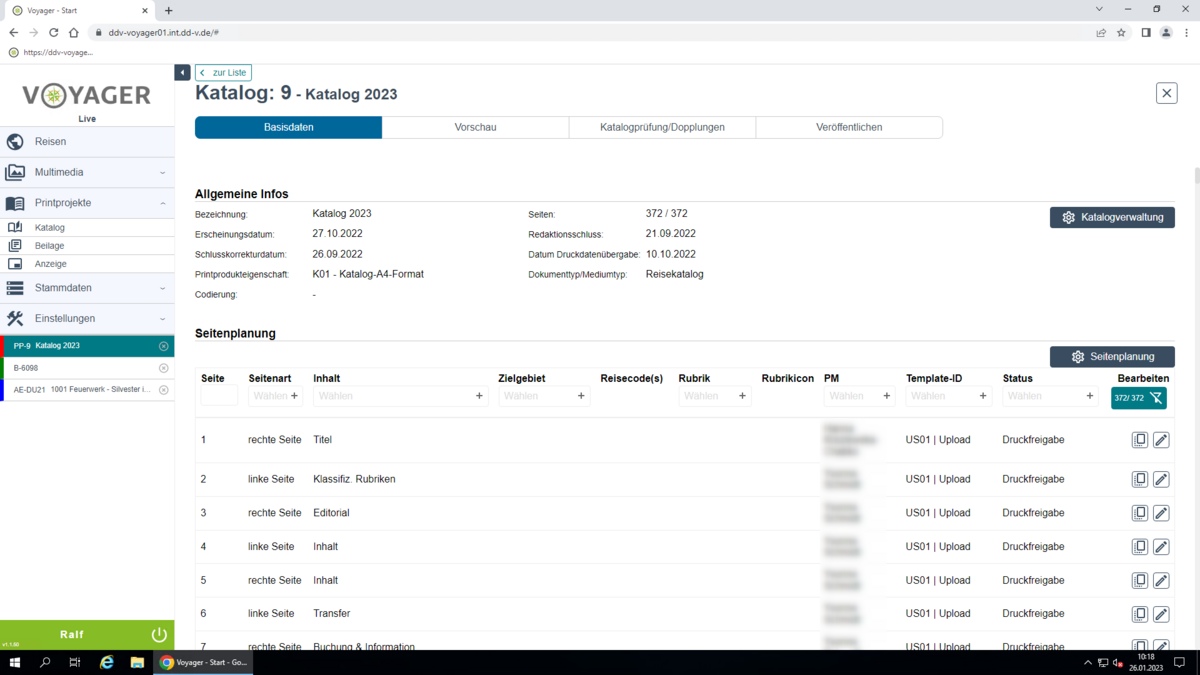Close the B-6098 open item

pos(164,368)
